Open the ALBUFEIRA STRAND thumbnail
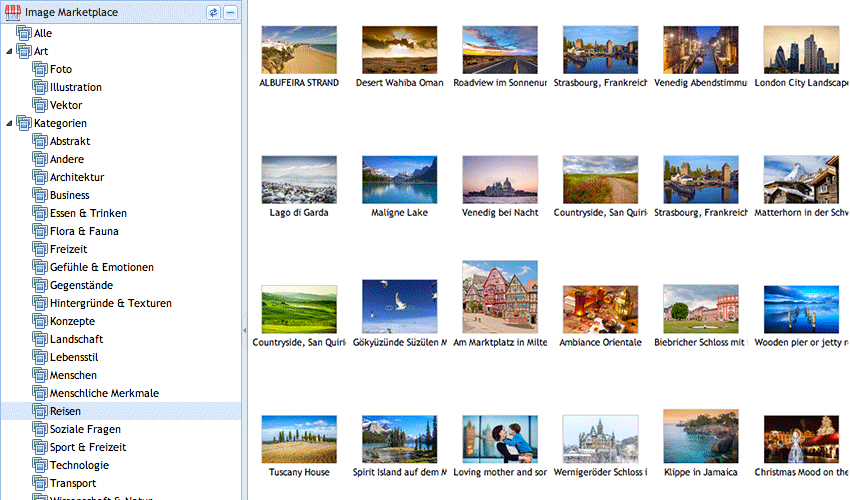This screenshot has height=500, width=850. (299, 49)
